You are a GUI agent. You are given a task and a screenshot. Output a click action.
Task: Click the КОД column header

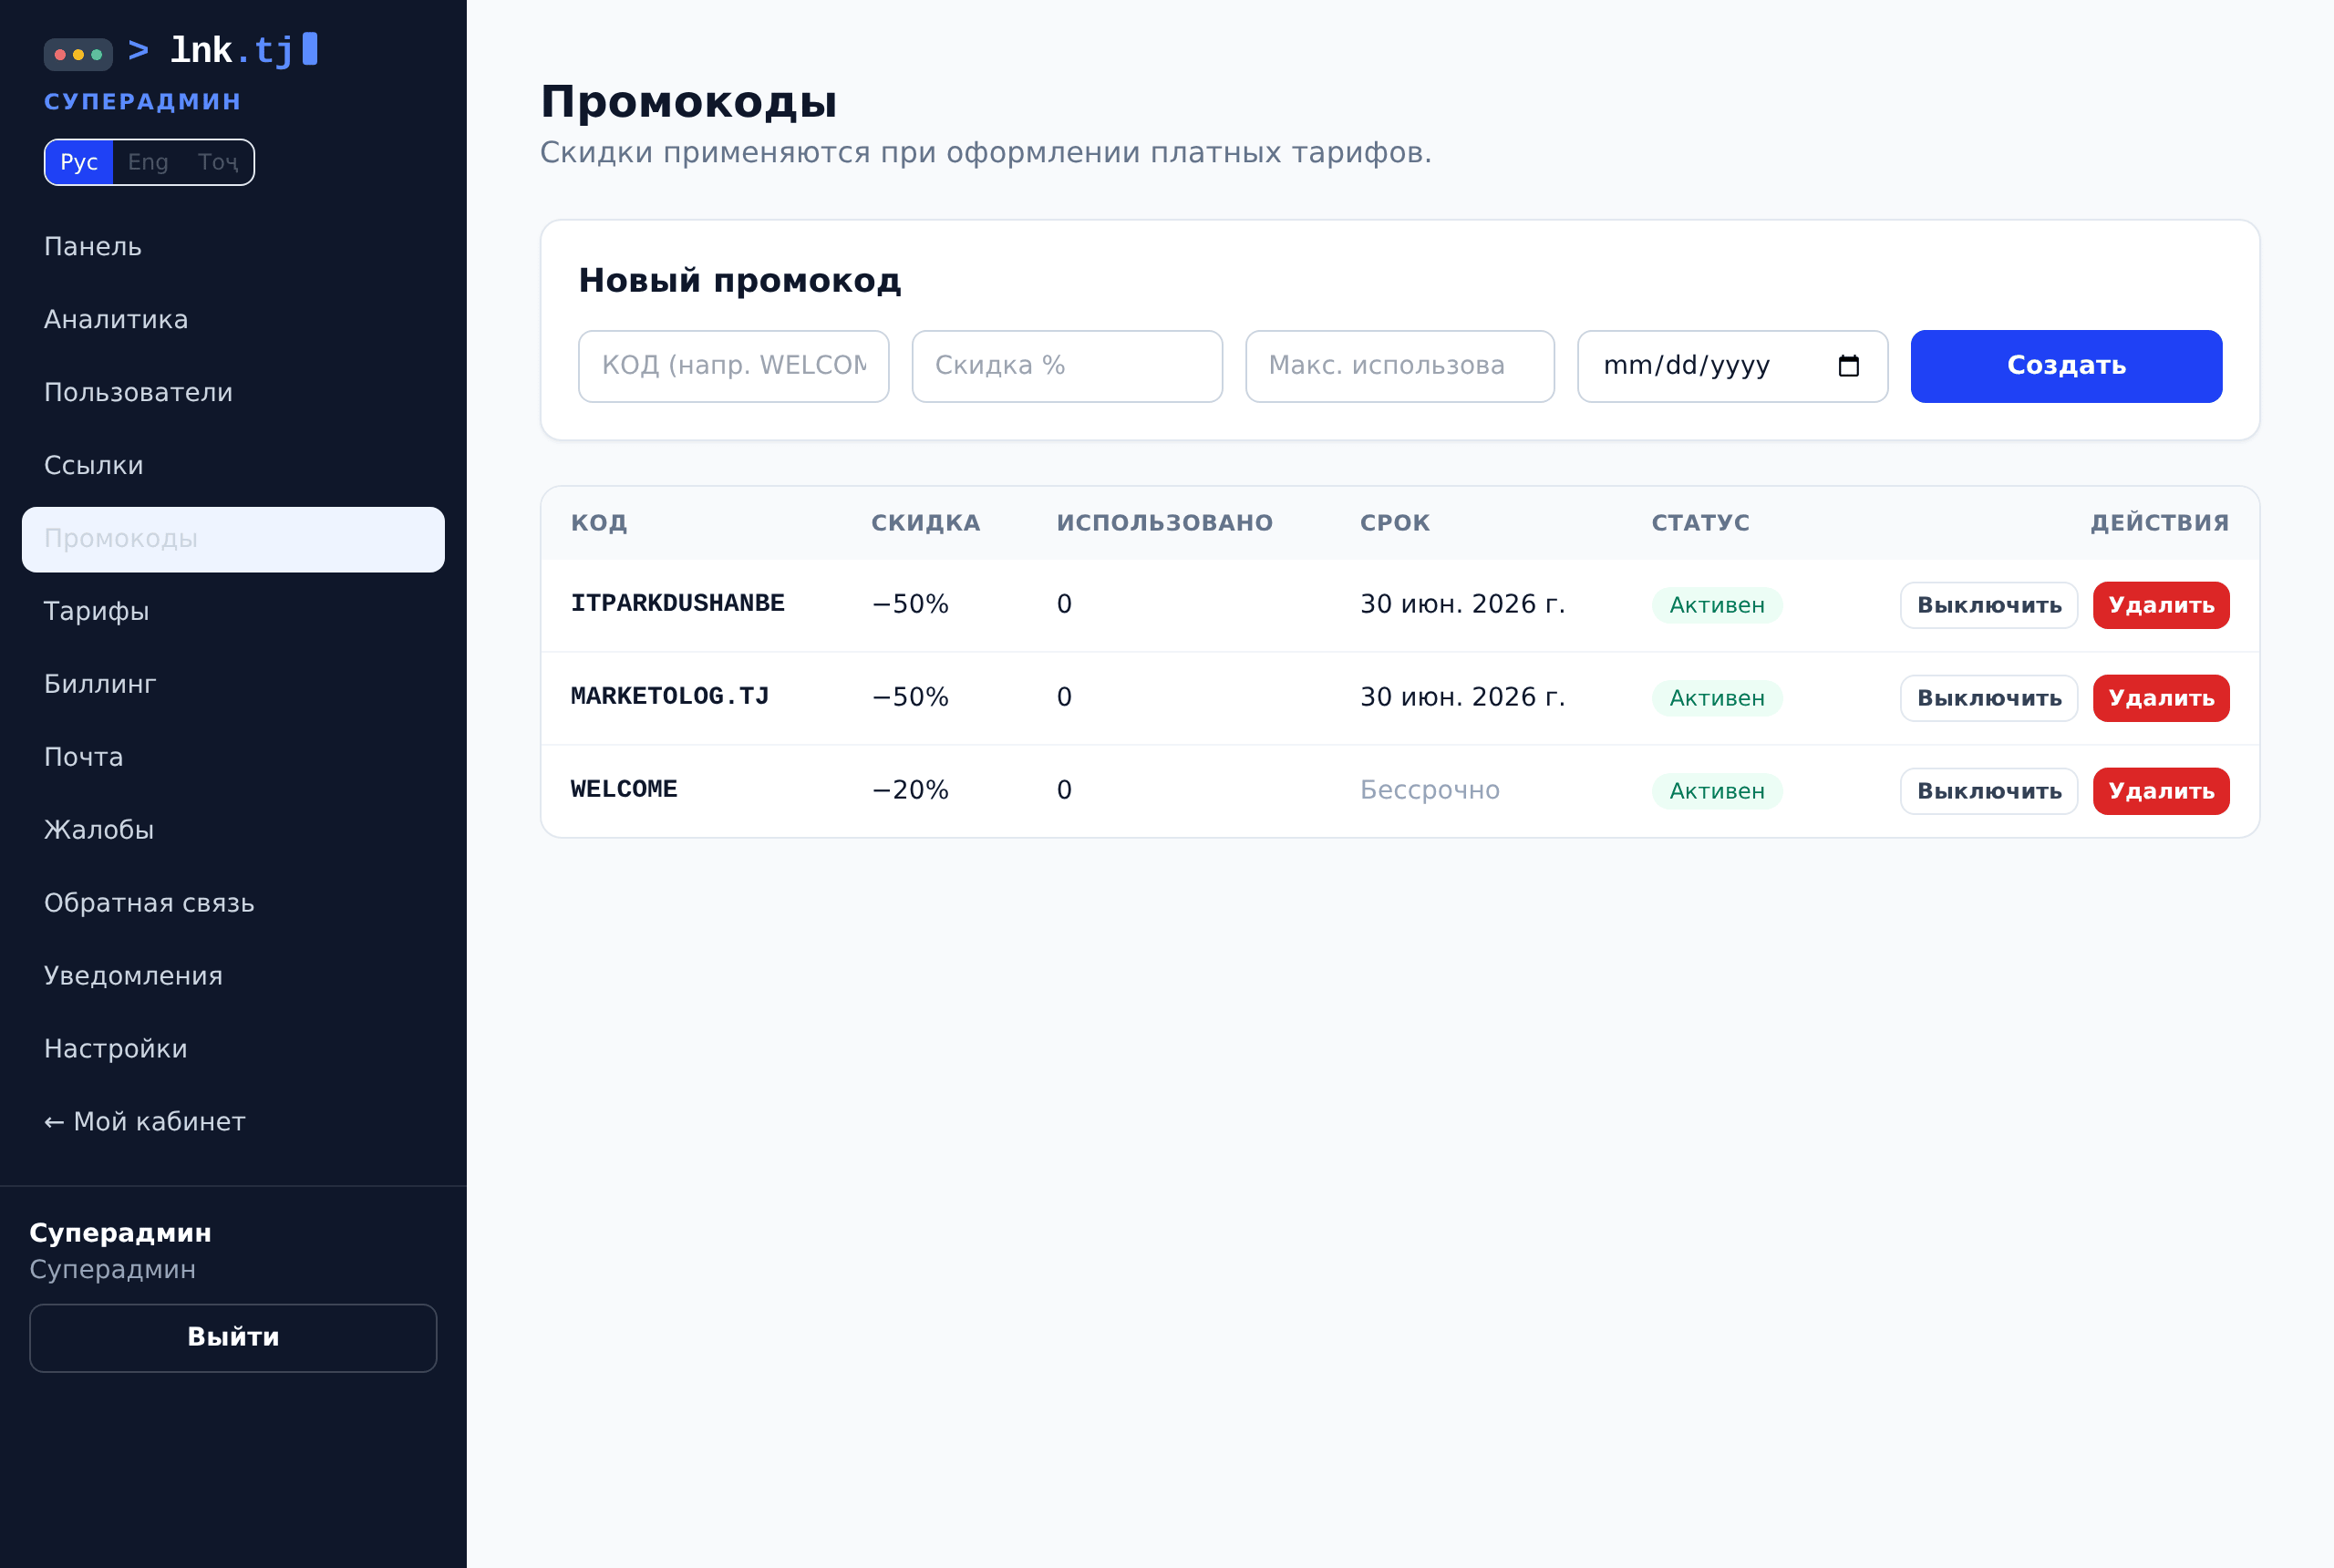pos(598,523)
